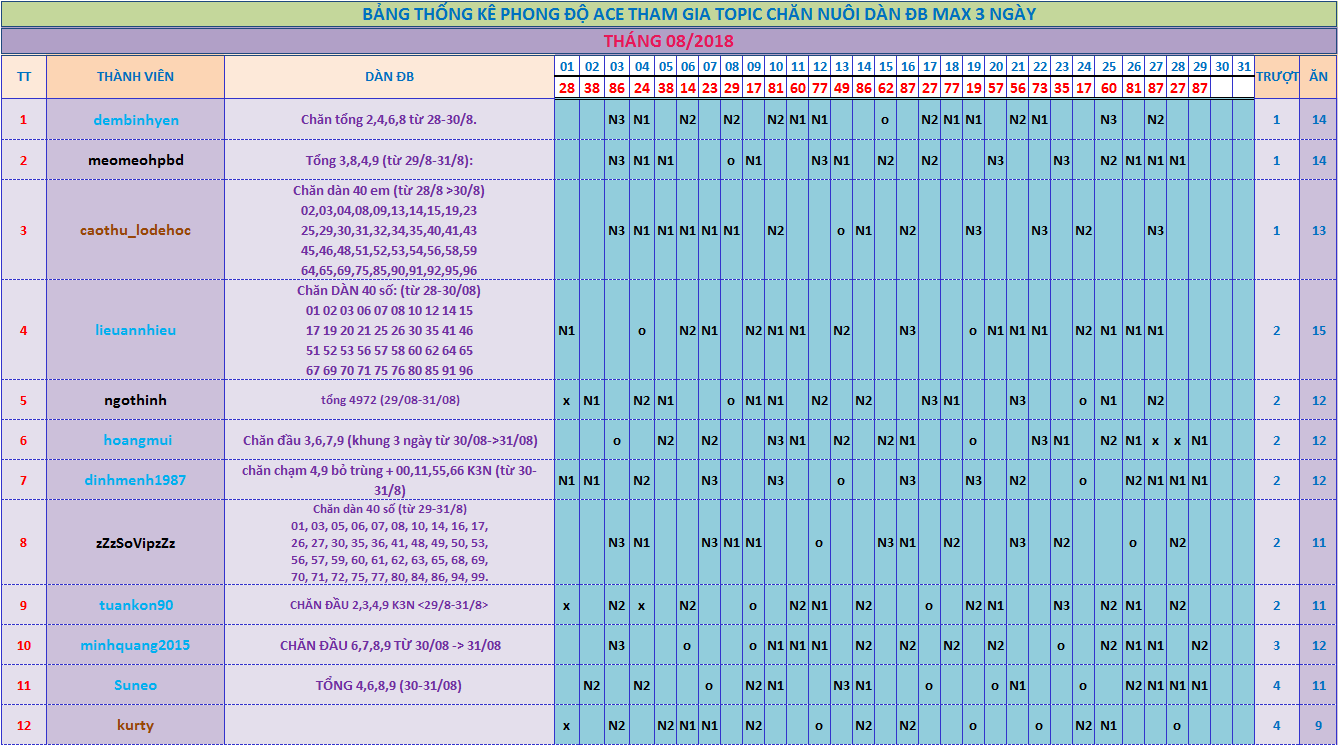This screenshot has height=745, width=1338.
Task: Select lieuannhieu's 'Chăn DÀN 40 số' cell
Action: coord(390,330)
